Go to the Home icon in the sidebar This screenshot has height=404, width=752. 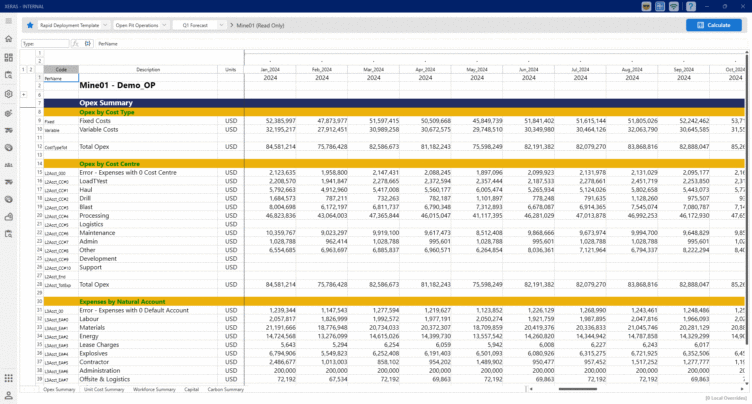(9, 39)
